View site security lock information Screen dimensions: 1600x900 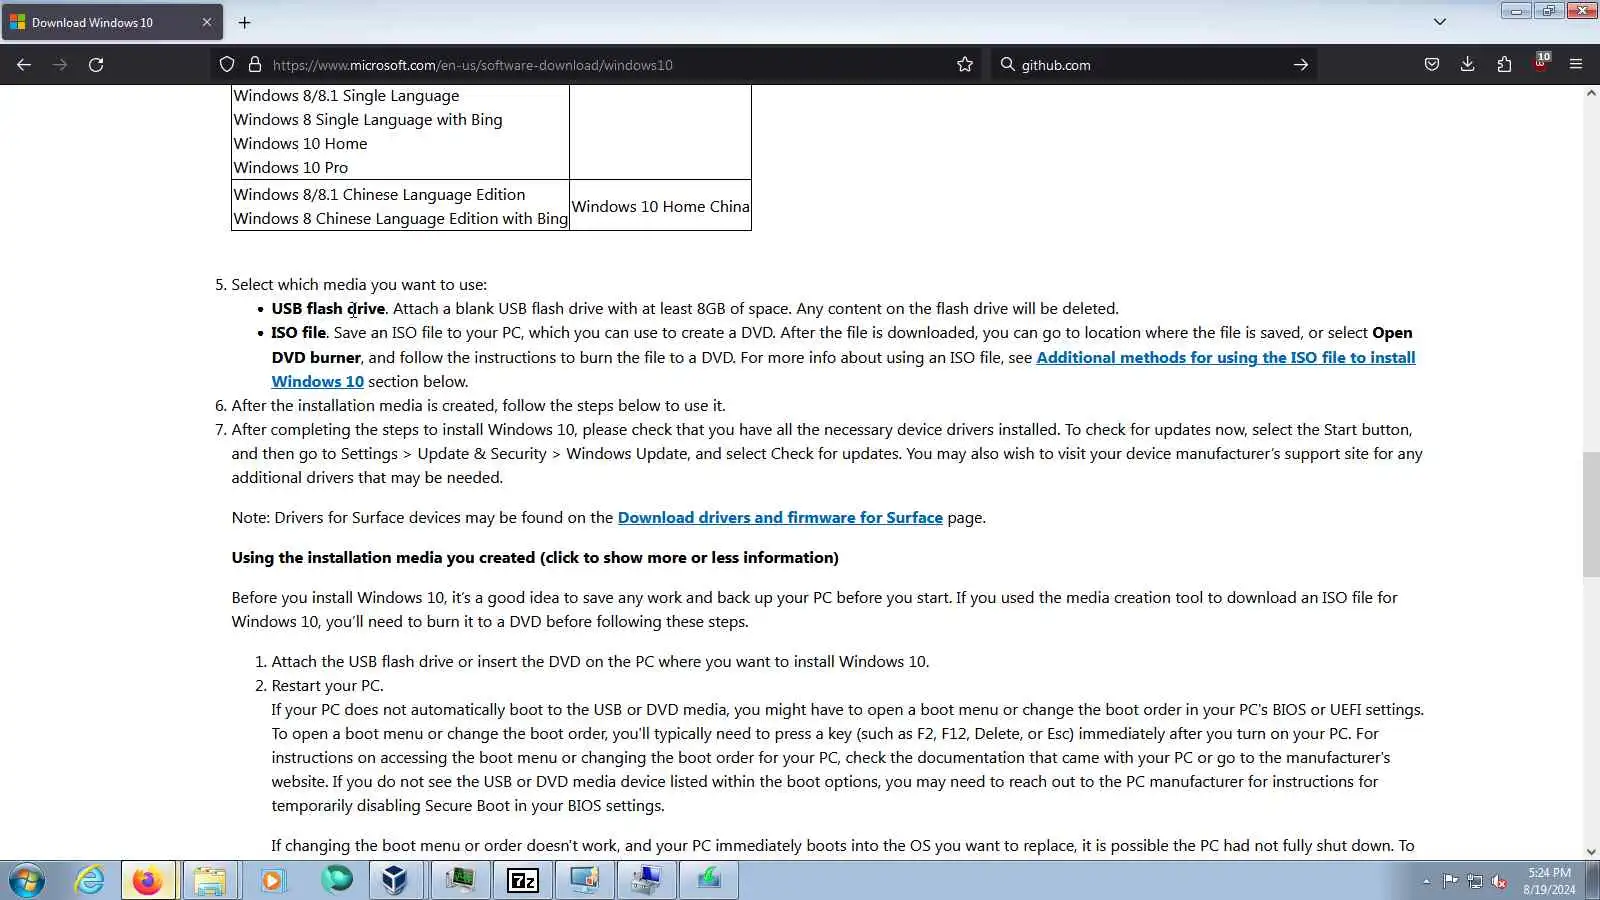pyautogui.click(x=255, y=65)
